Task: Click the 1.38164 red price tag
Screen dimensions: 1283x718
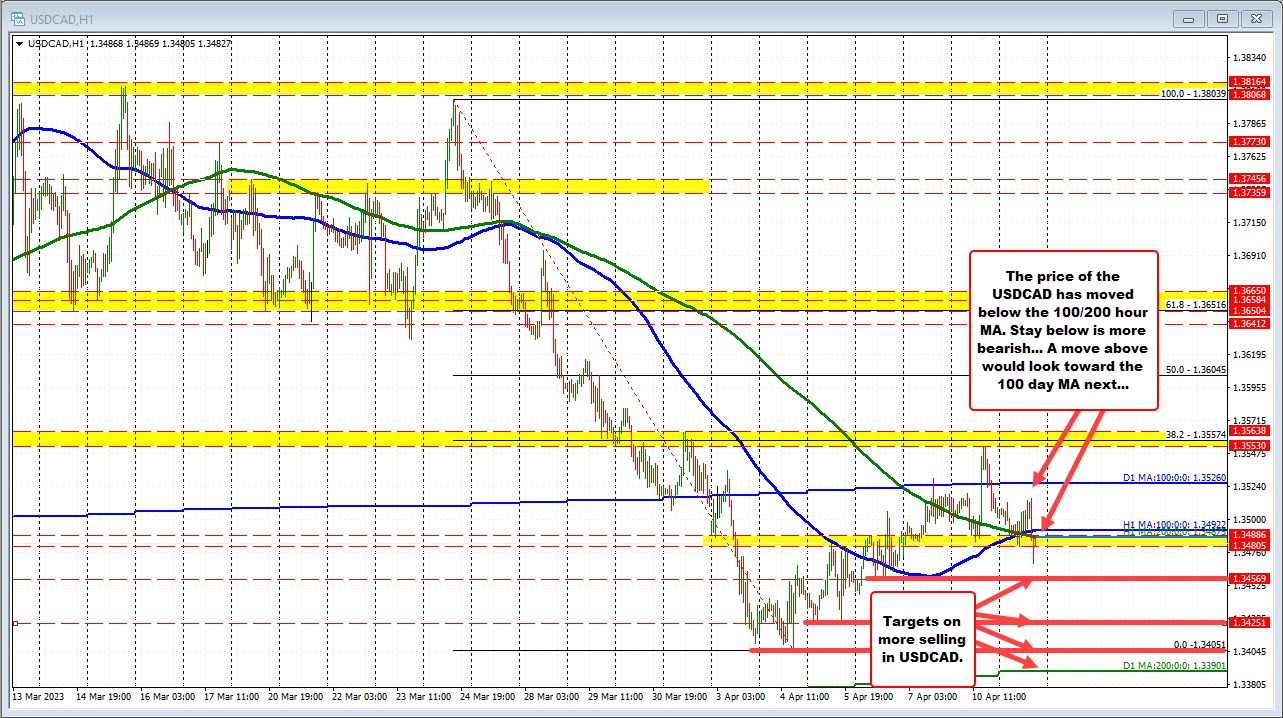Action: point(1250,82)
